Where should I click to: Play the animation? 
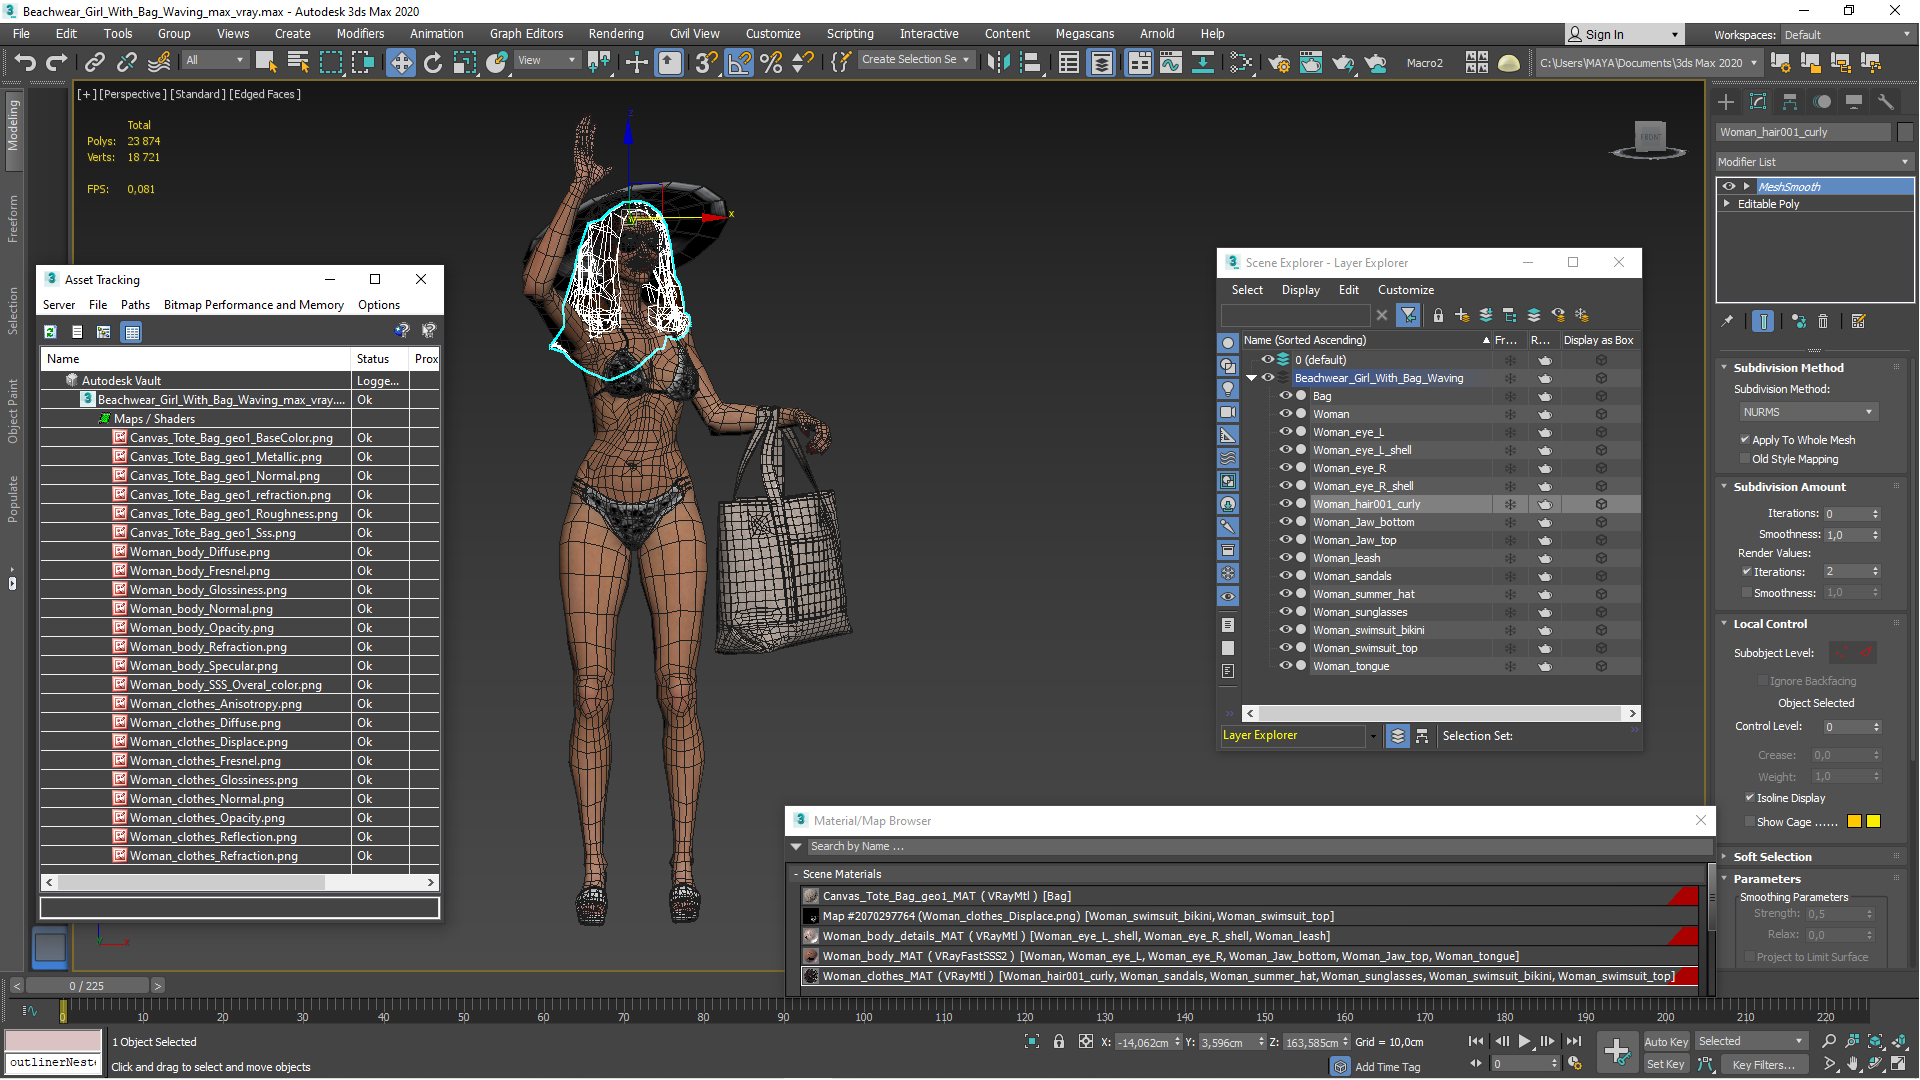(1524, 1041)
